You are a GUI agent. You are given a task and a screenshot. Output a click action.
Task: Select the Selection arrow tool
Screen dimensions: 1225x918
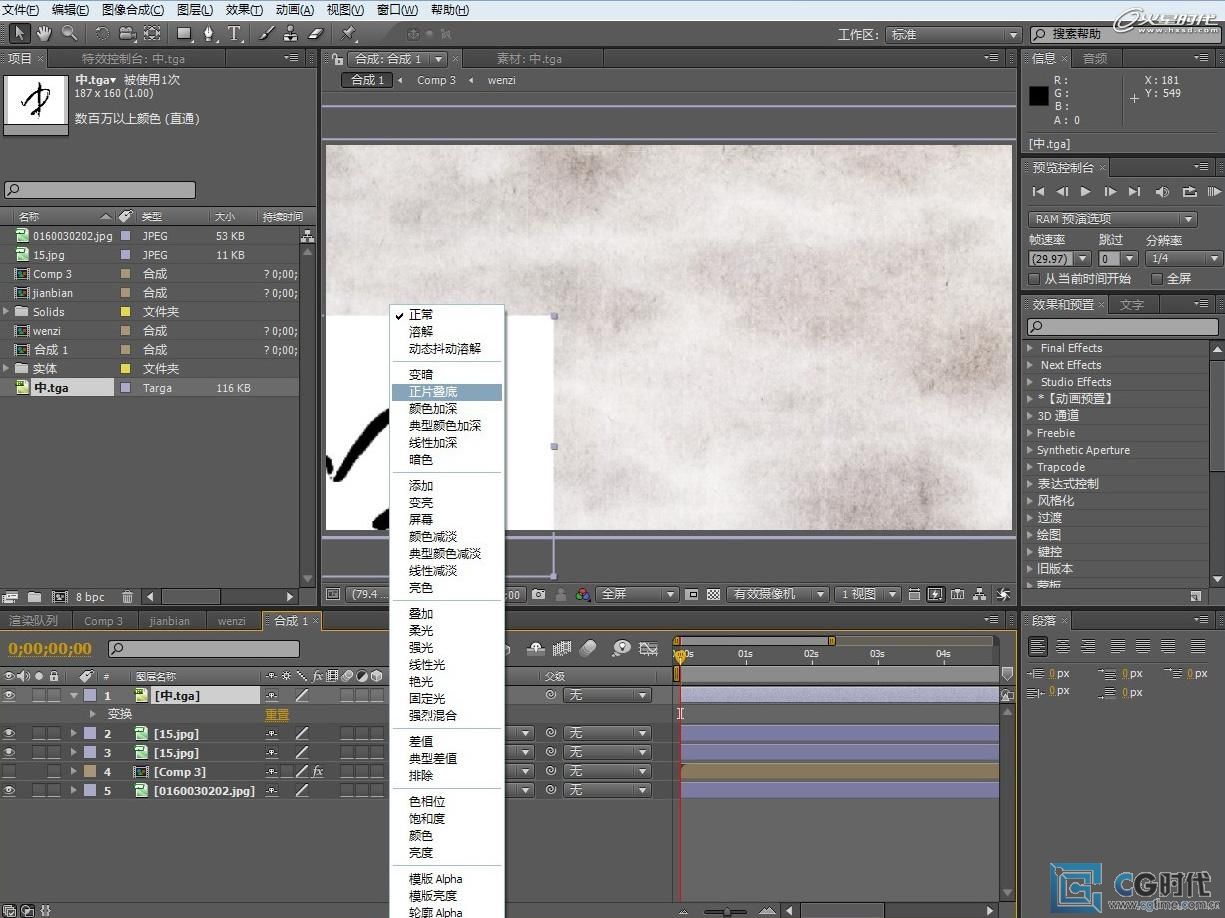[20, 34]
